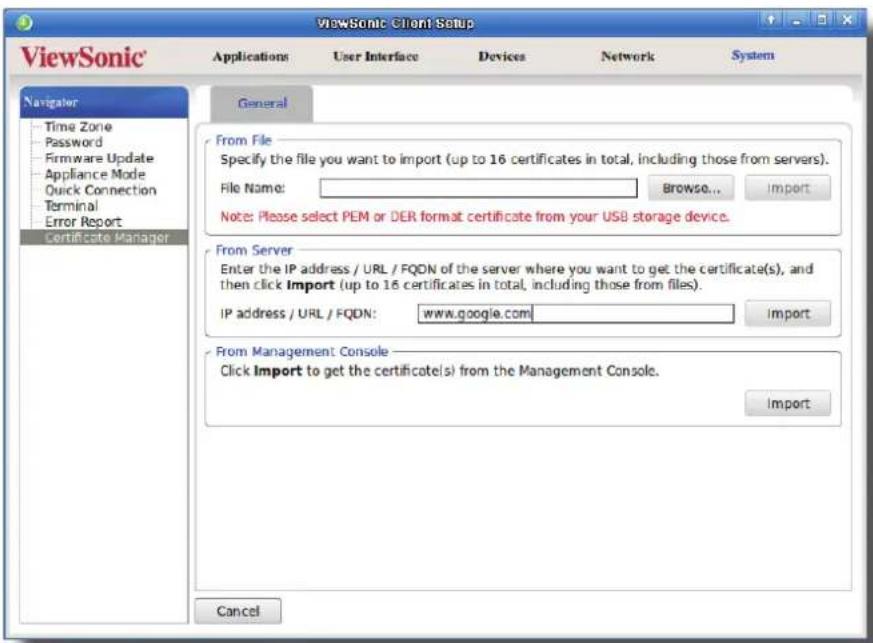873x643 pixels.
Task: Select Password in Navigator
Action: [73, 143]
